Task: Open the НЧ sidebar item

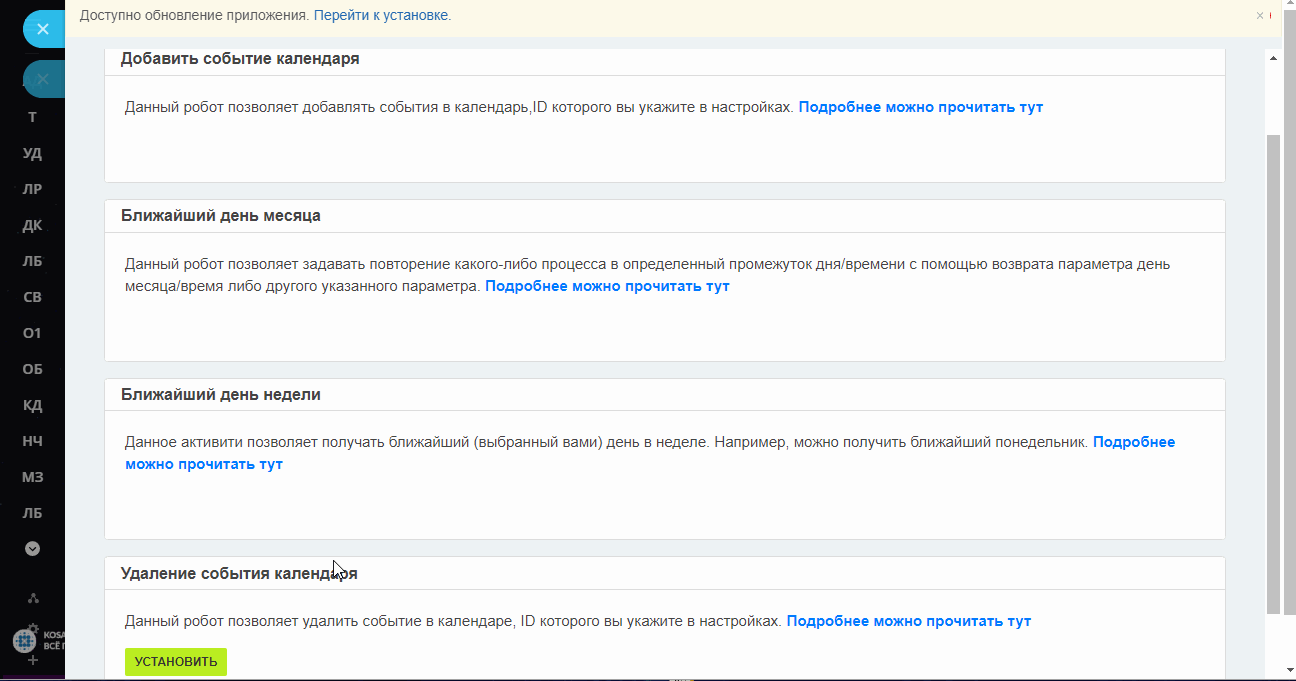Action: (32, 441)
